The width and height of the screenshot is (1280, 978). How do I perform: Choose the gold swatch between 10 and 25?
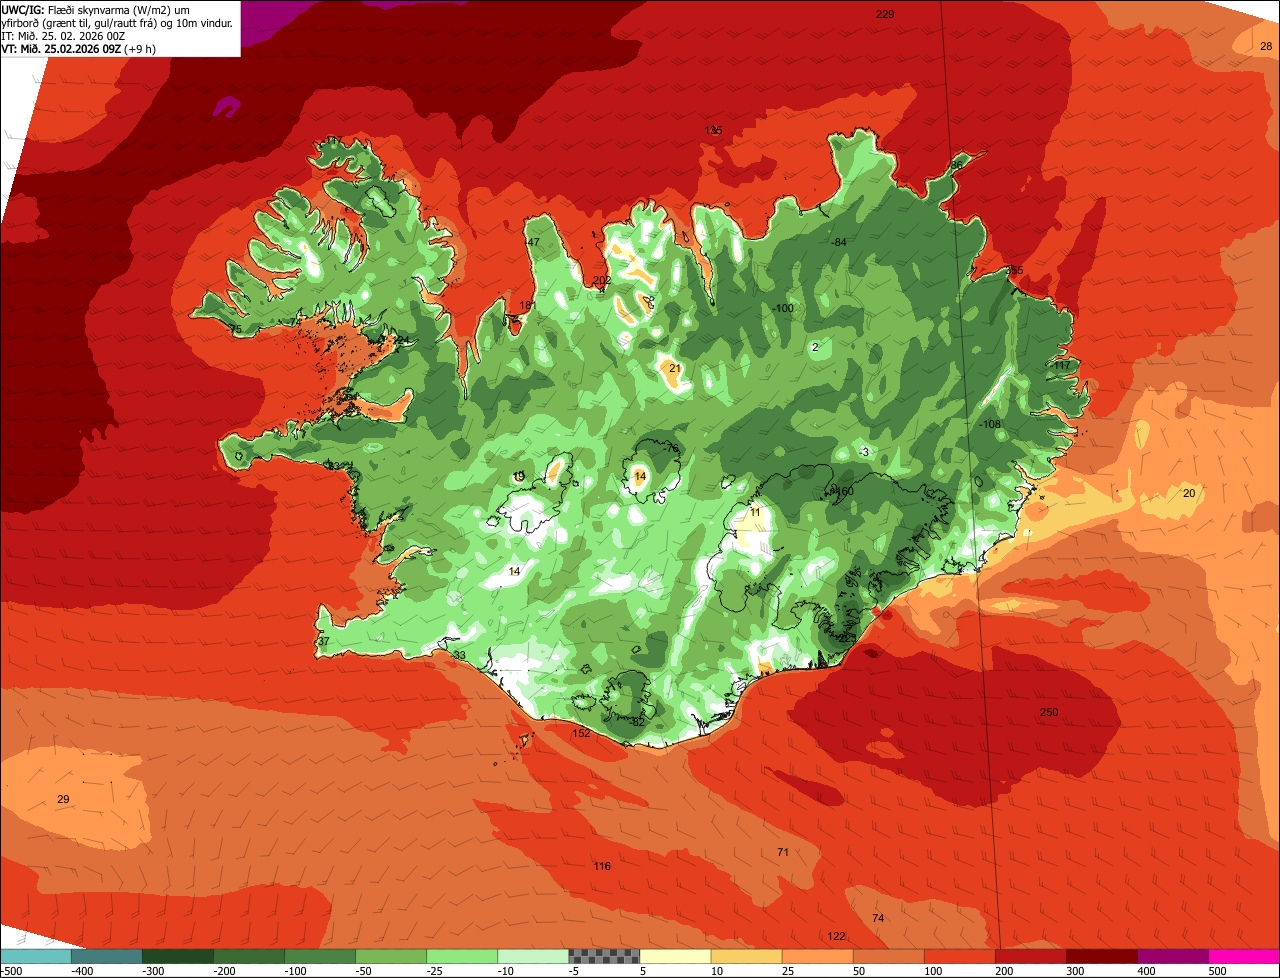click(746, 956)
